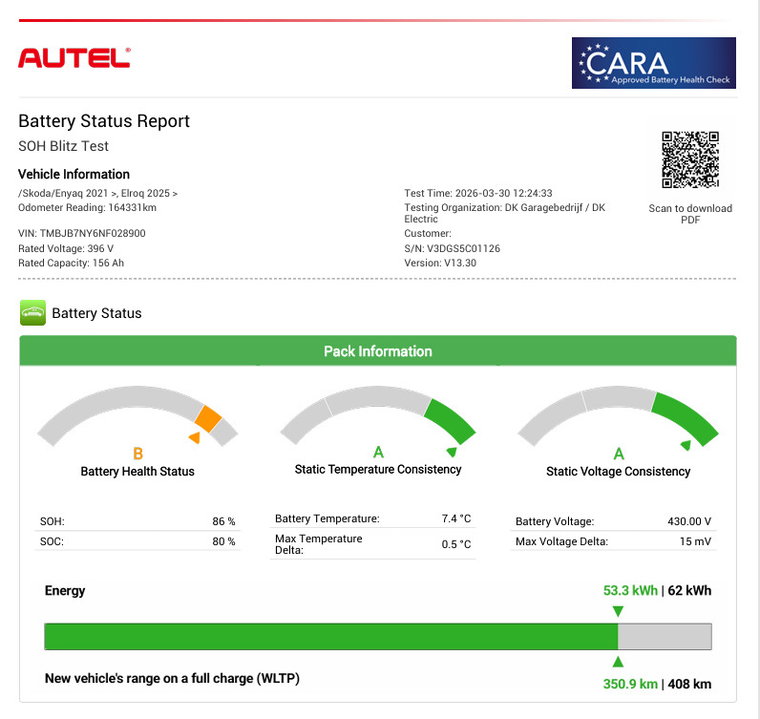
Task: Click the Max Voltage Delta value '15 mV'
Action: coord(696,541)
